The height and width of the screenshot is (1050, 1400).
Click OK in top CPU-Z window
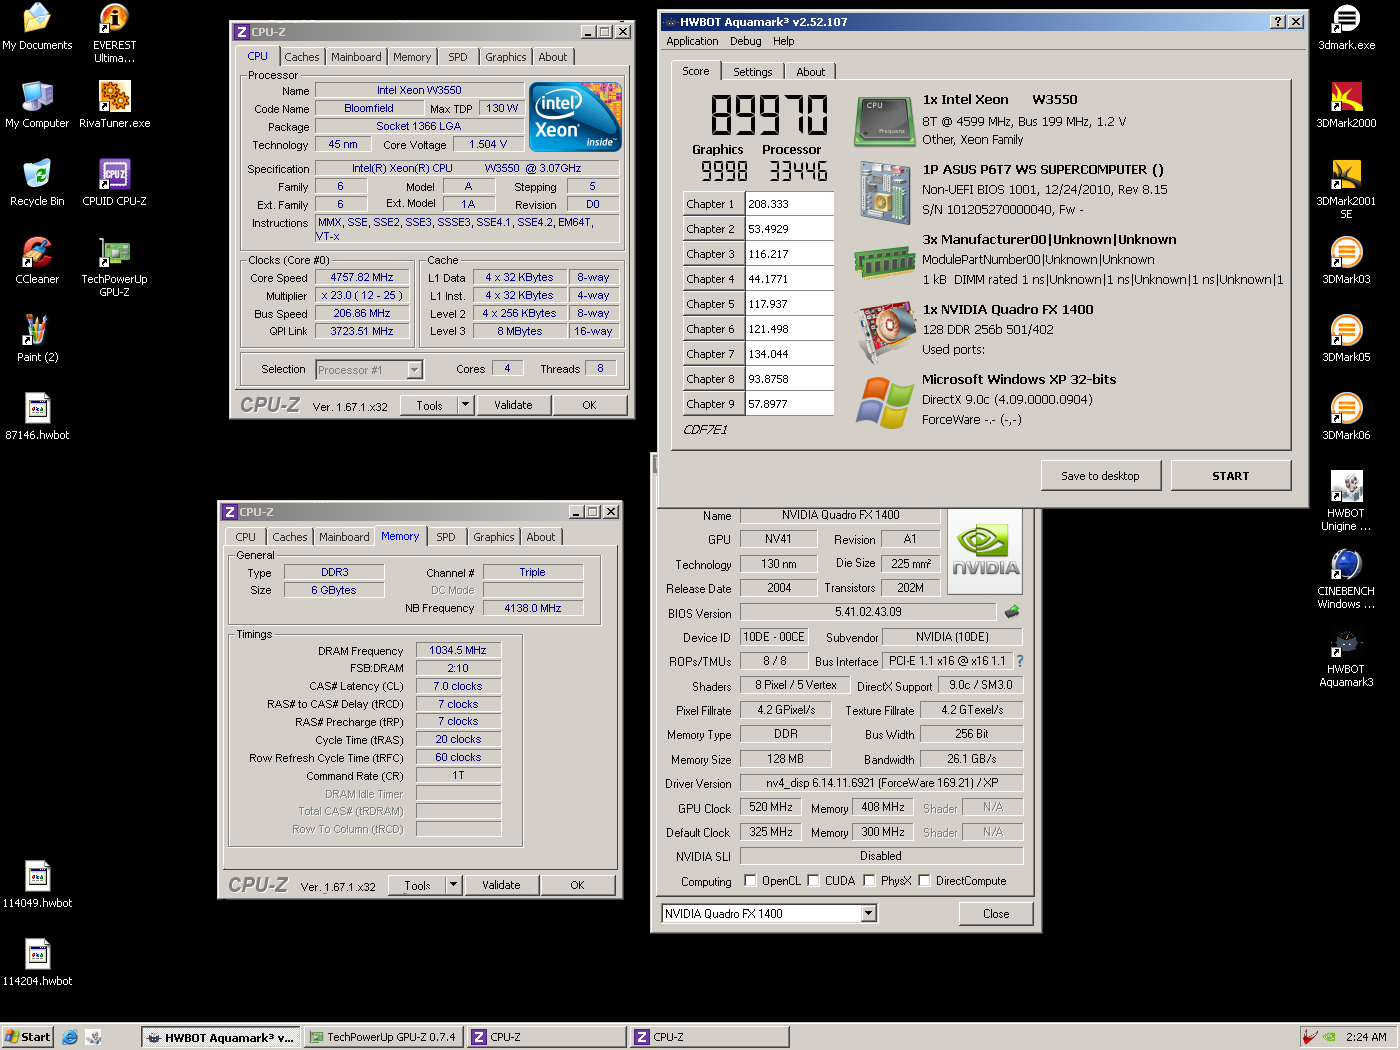[589, 405]
